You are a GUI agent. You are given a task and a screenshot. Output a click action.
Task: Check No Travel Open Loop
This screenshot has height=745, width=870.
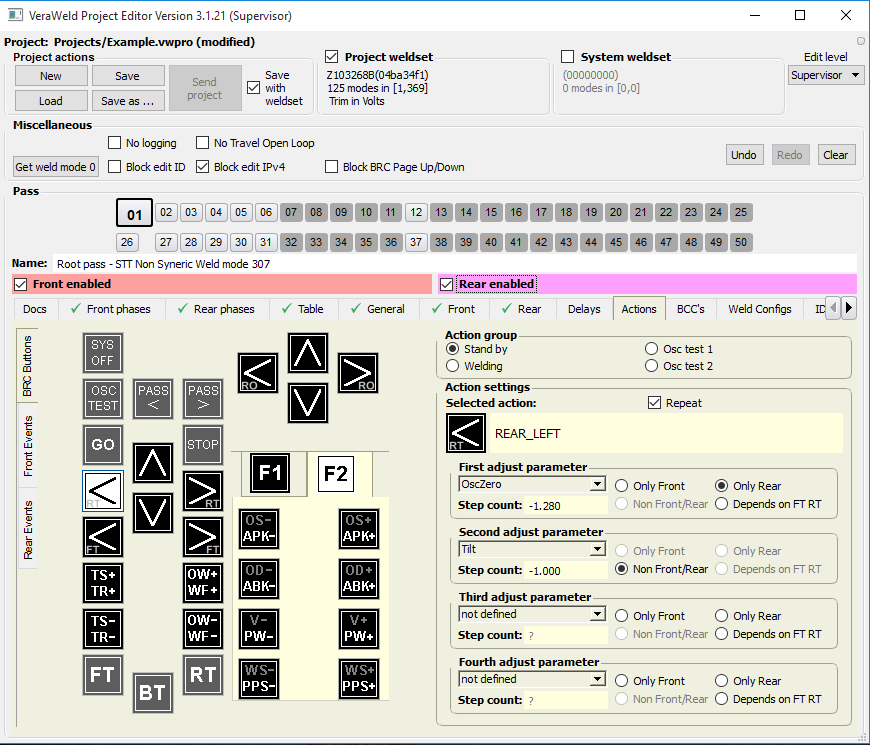click(x=203, y=143)
